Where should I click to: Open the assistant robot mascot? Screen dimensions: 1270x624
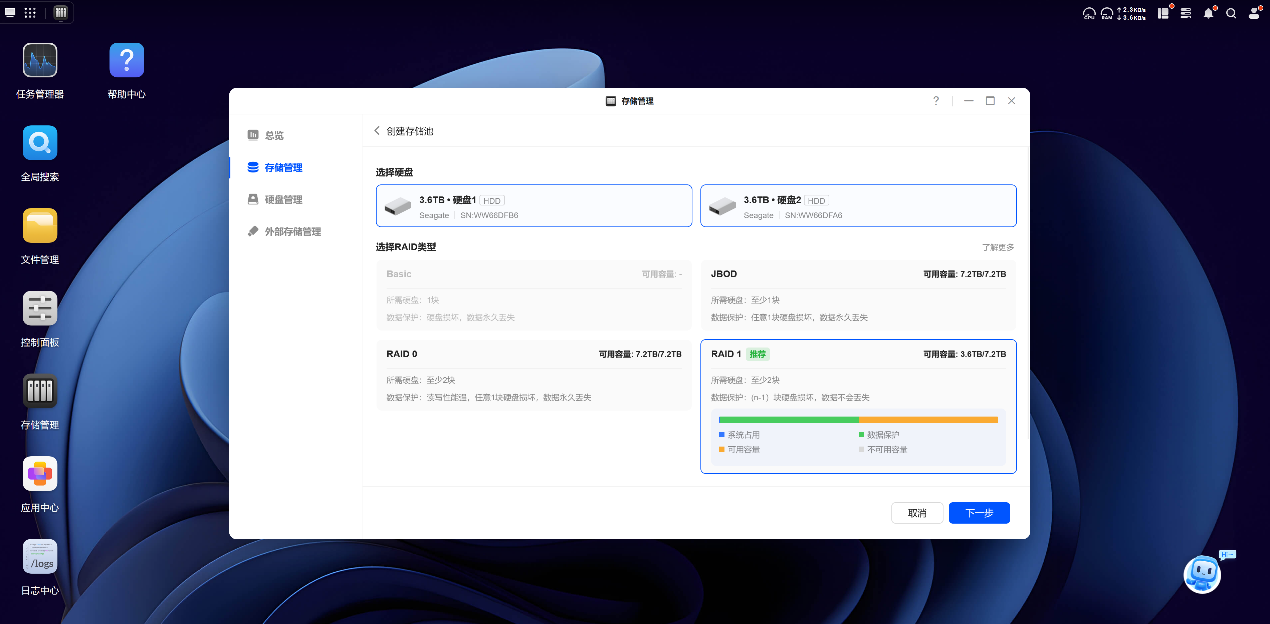pos(1201,574)
